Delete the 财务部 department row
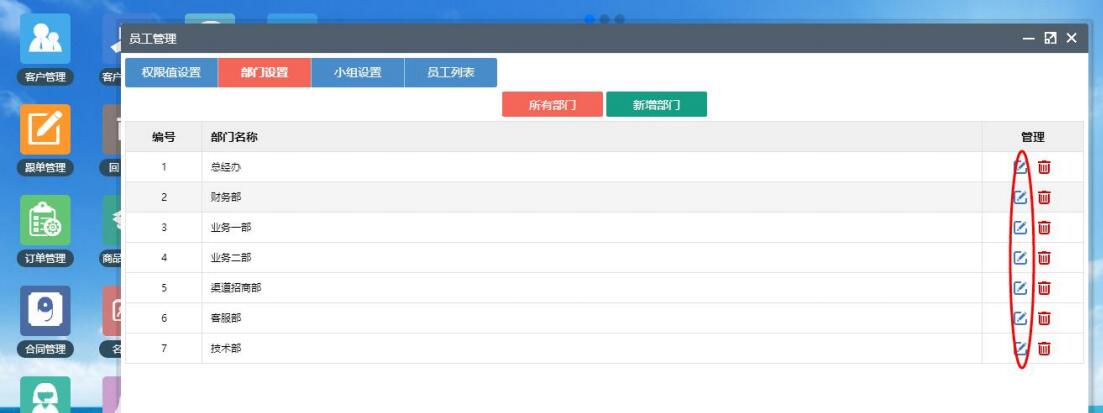The height and width of the screenshot is (413, 1103). (1044, 198)
